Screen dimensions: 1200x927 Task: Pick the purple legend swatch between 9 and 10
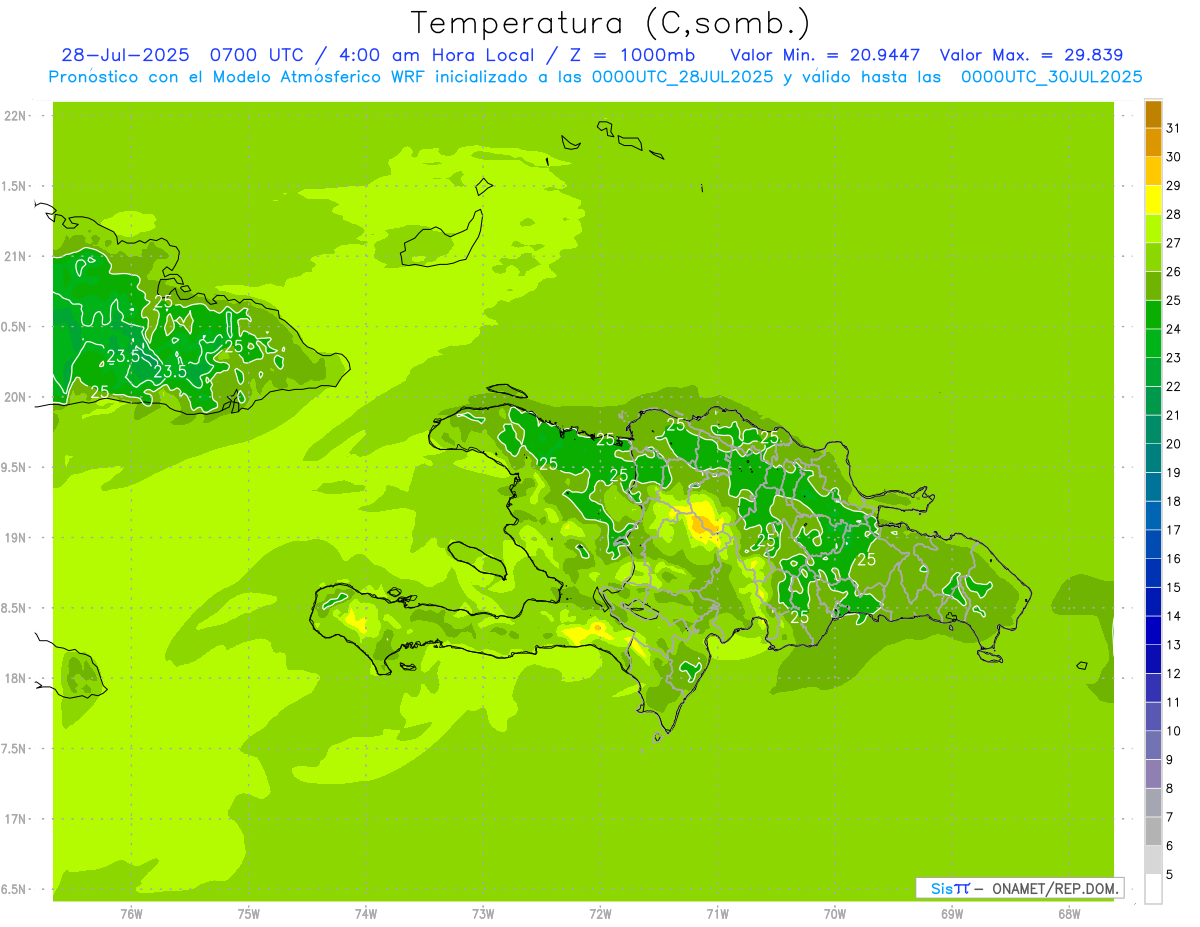(x=1153, y=745)
